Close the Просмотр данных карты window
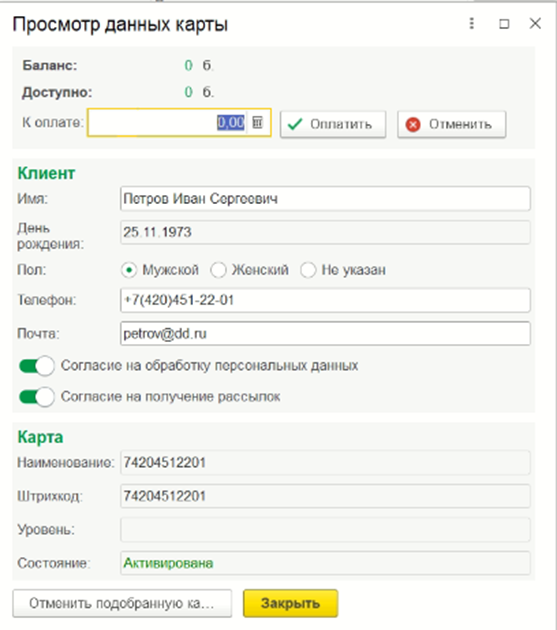The width and height of the screenshot is (557, 630). pyautogui.click(x=535, y=24)
